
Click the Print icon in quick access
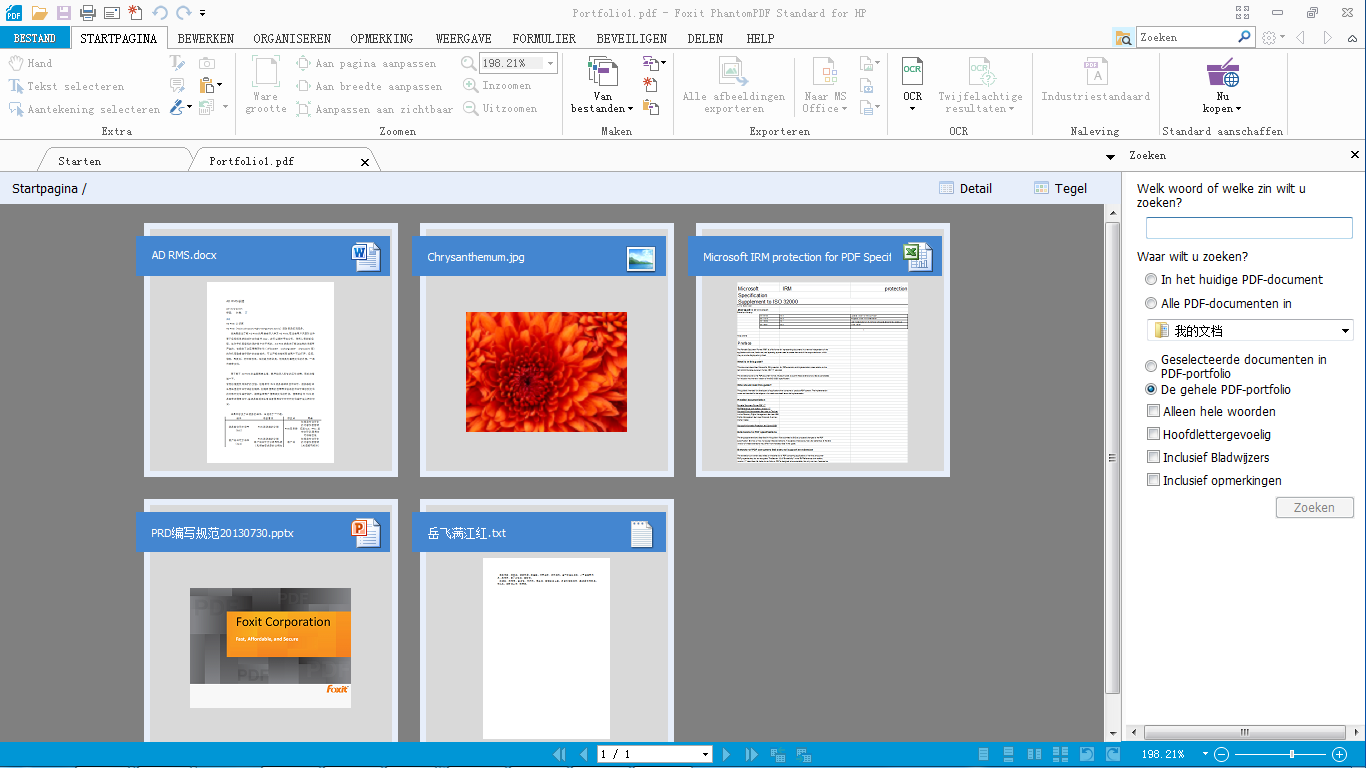click(87, 13)
